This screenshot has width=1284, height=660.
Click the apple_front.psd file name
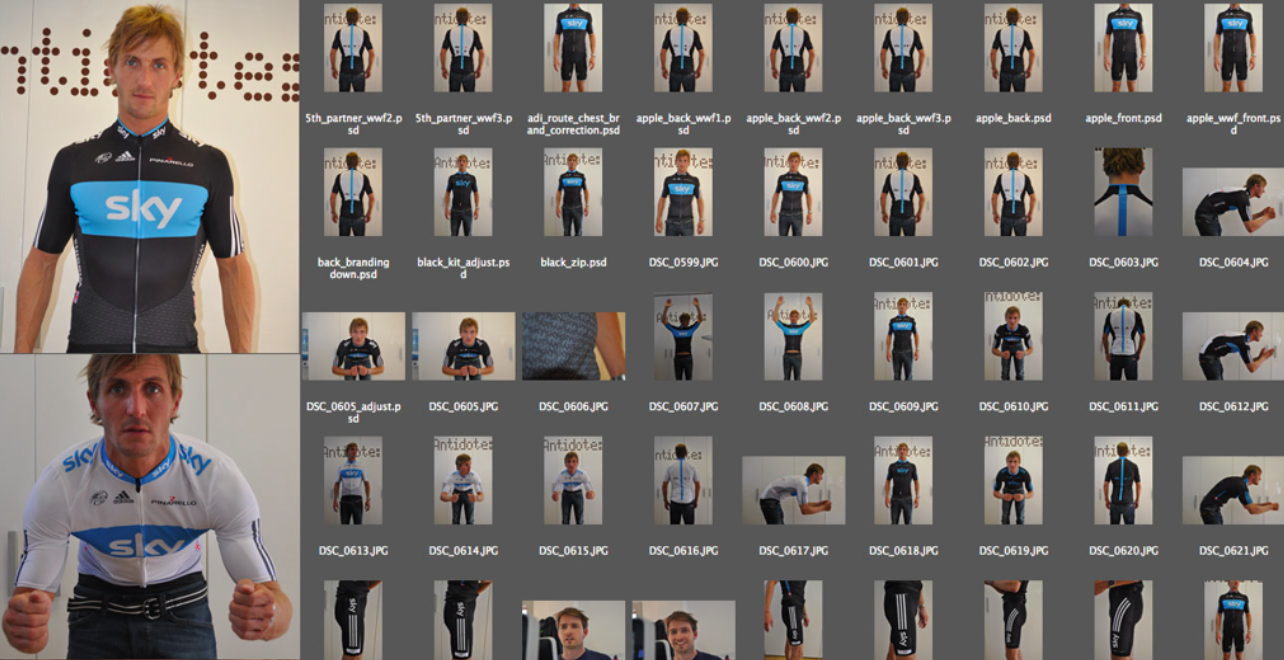(x=1123, y=118)
